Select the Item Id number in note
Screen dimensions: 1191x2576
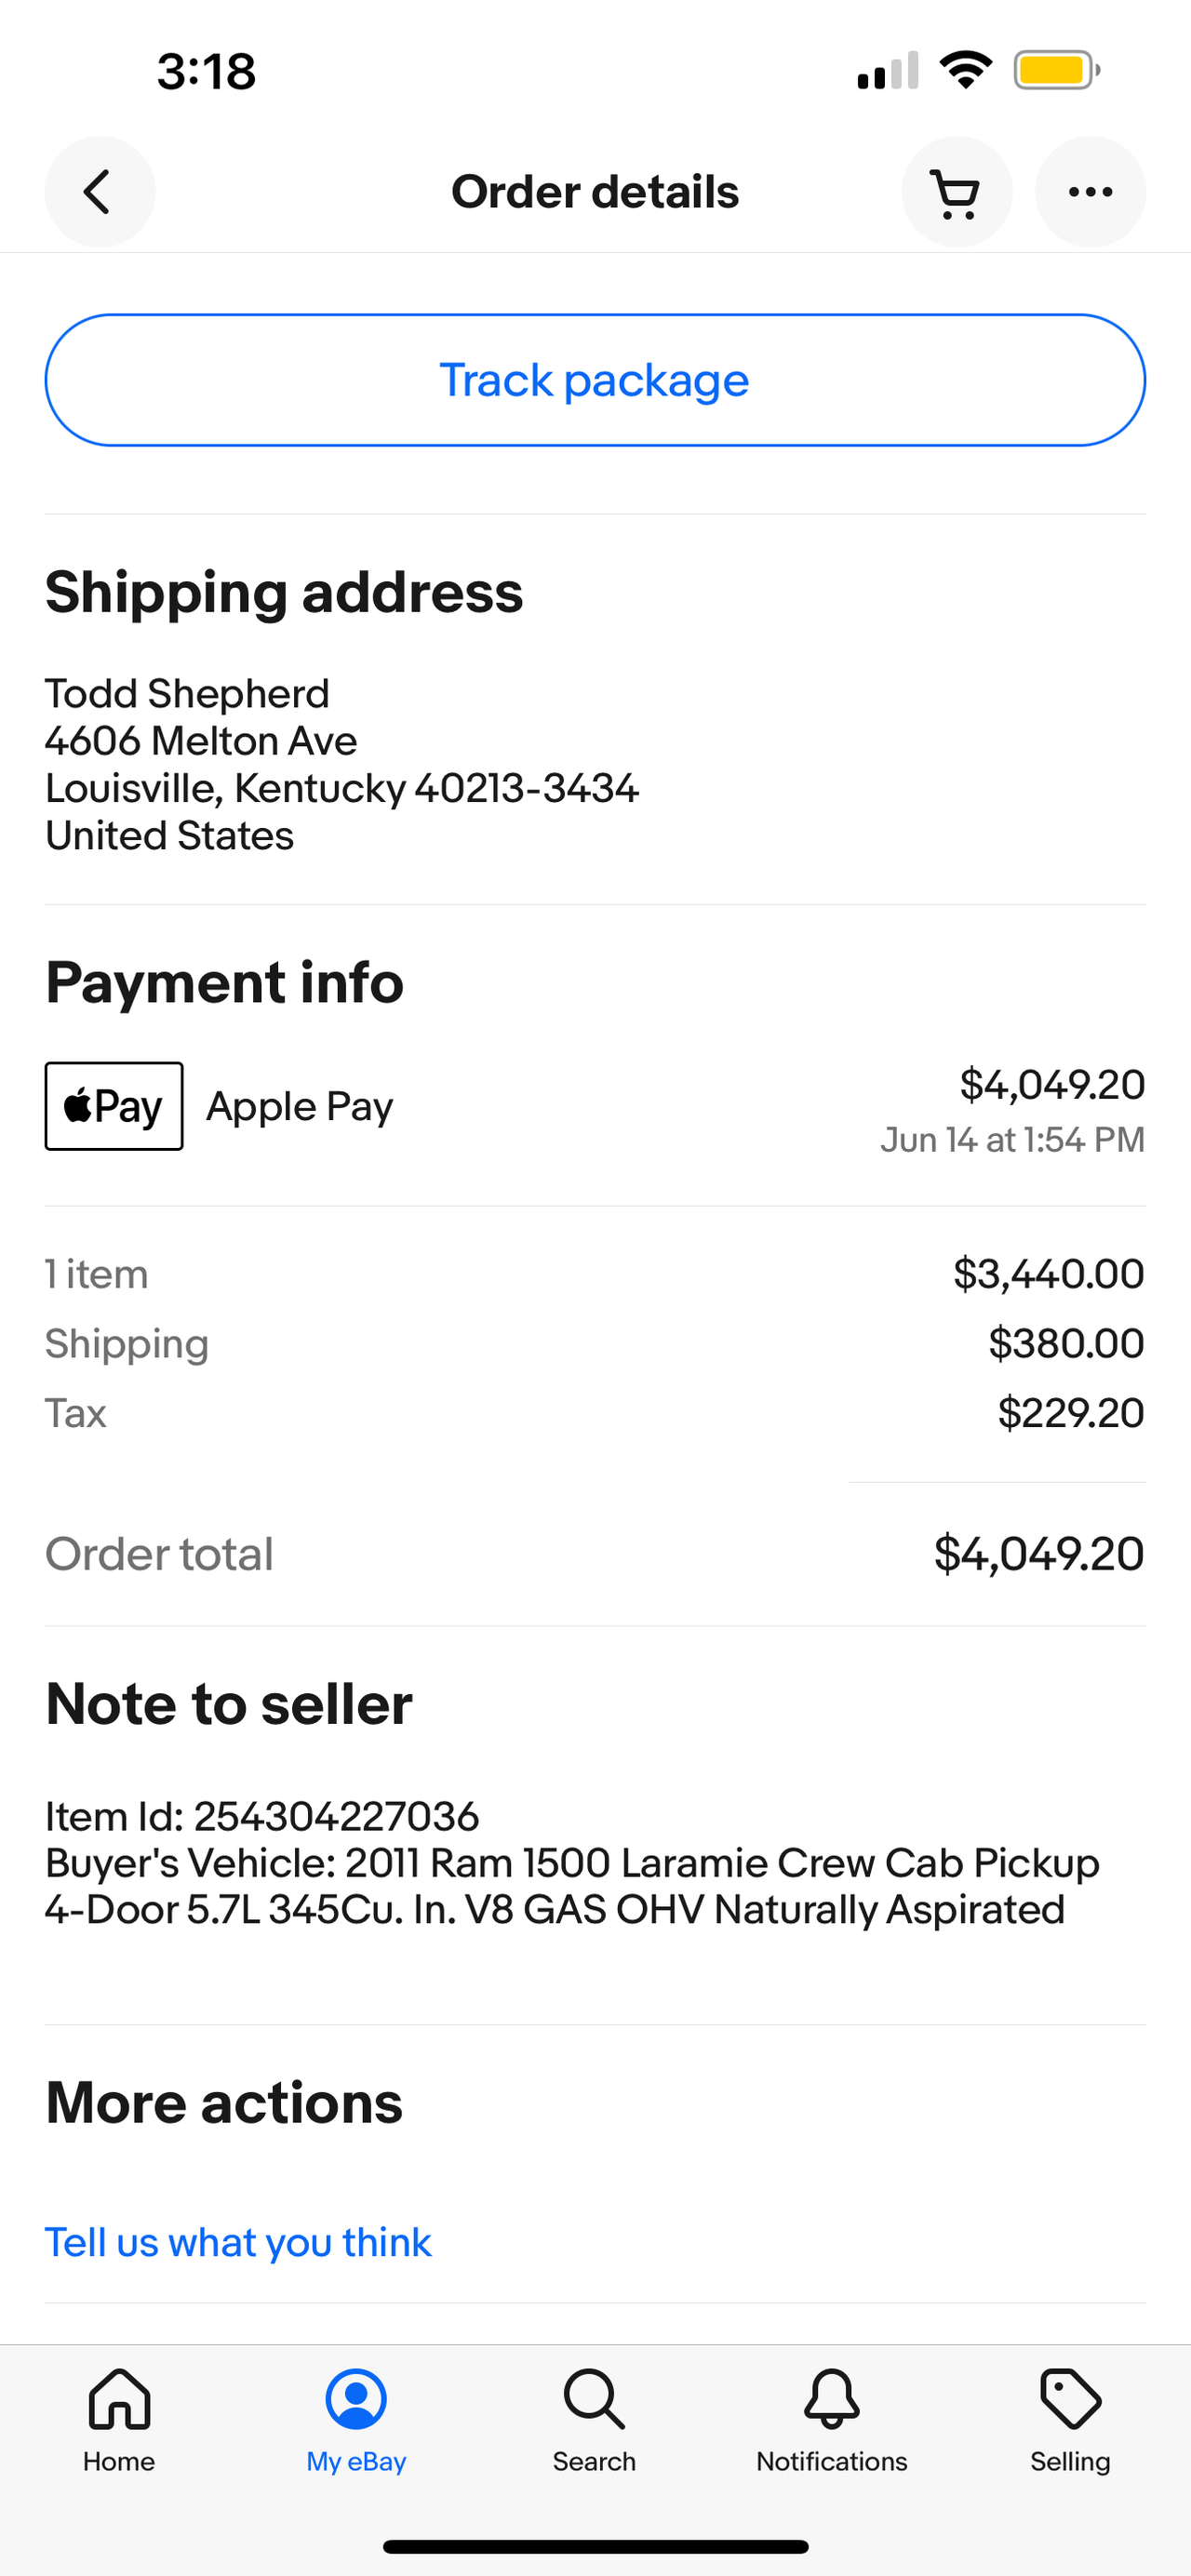(336, 1816)
